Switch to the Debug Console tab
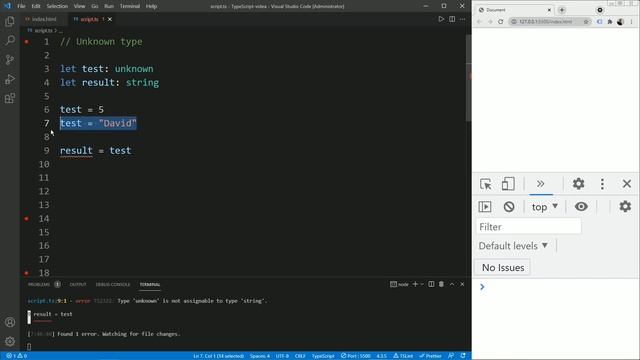Image resolution: width=640 pixels, height=360 pixels. (113, 284)
